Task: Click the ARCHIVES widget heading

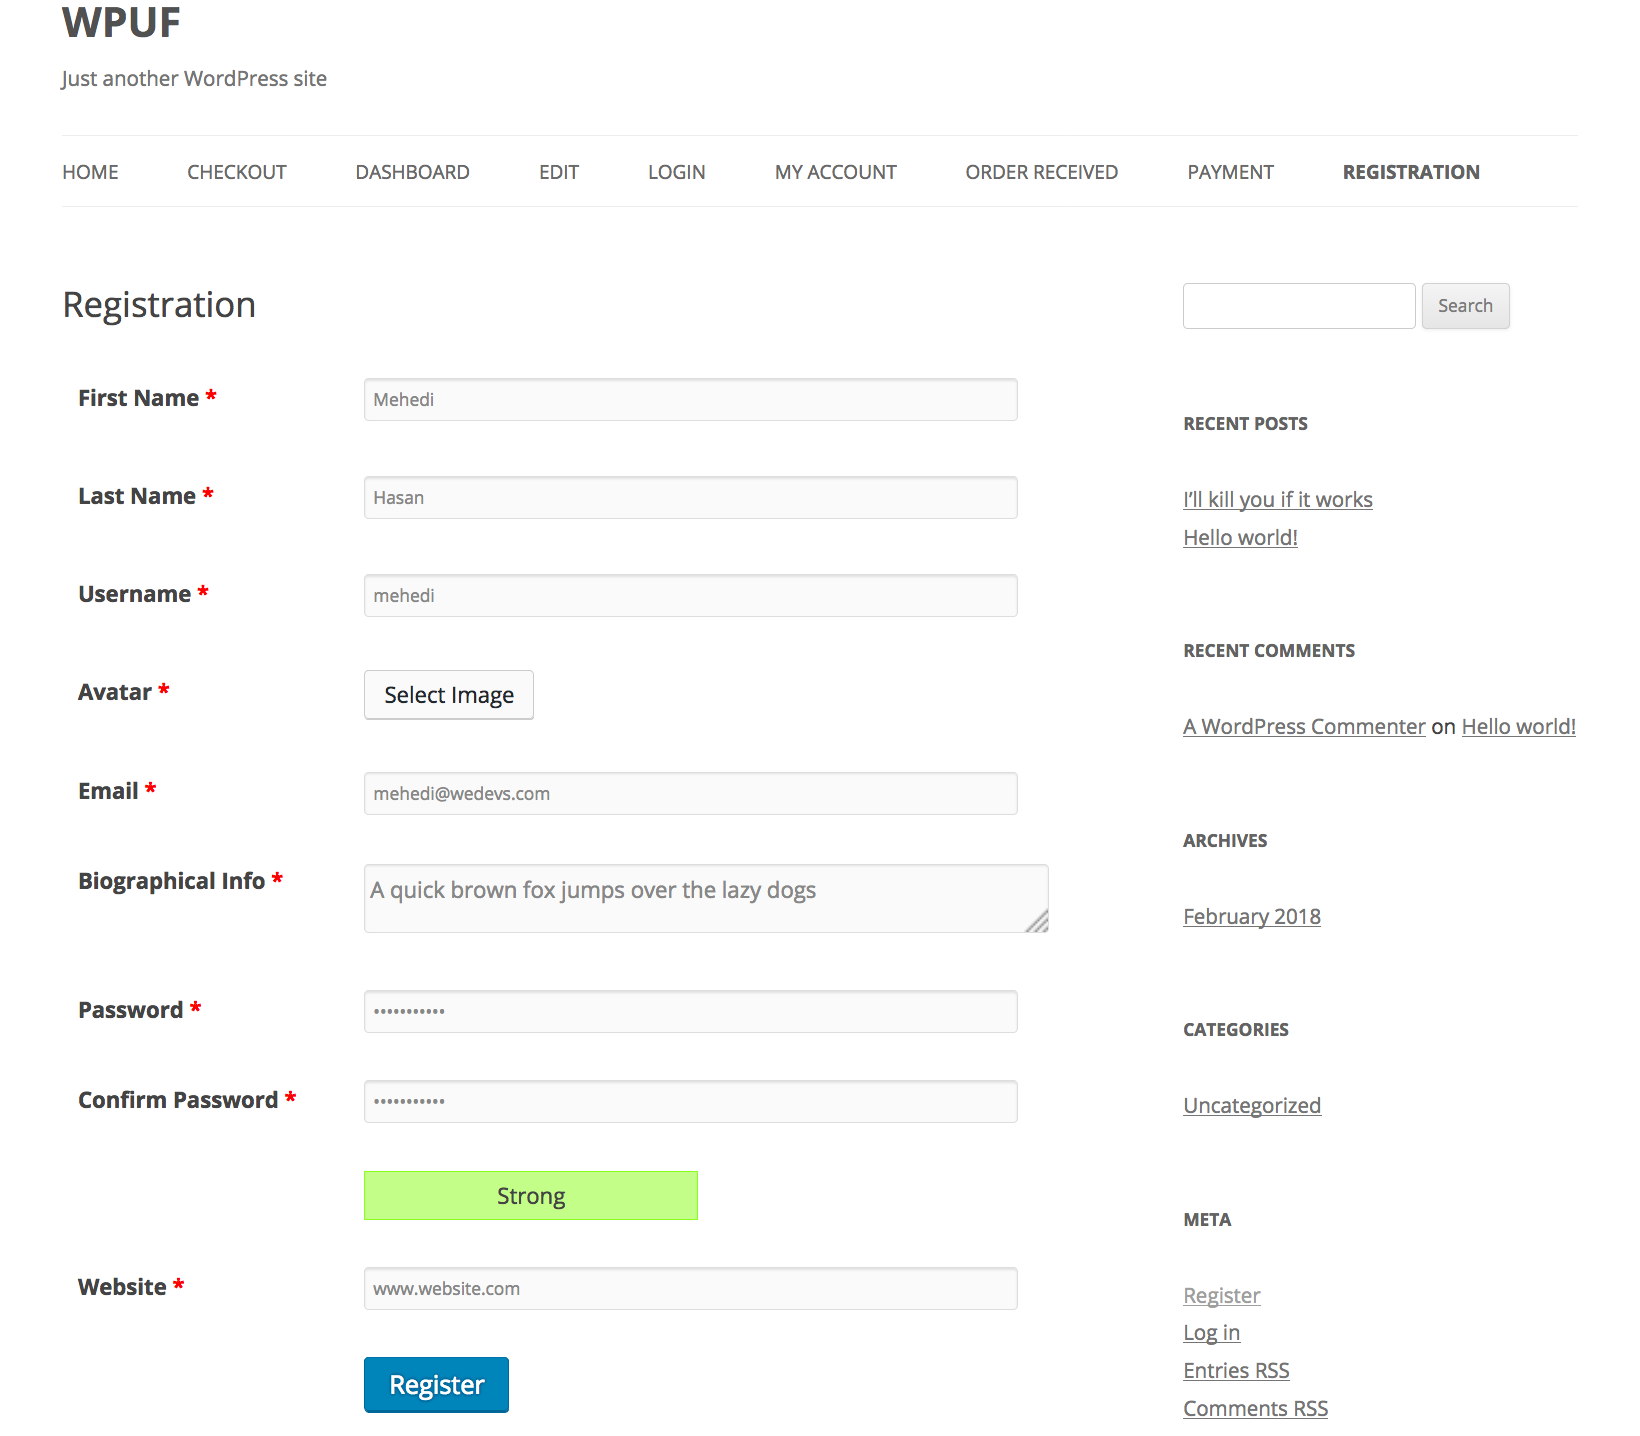Action: [1225, 841]
